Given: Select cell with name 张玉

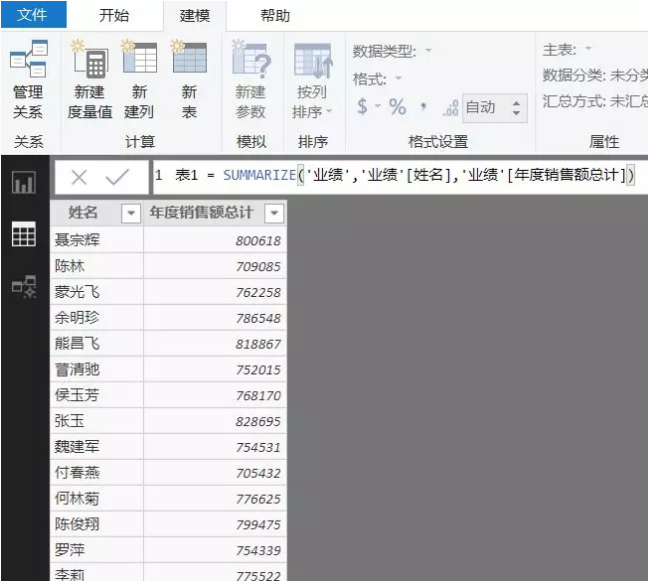Looking at the screenshot, I should [x=97, y=421].
